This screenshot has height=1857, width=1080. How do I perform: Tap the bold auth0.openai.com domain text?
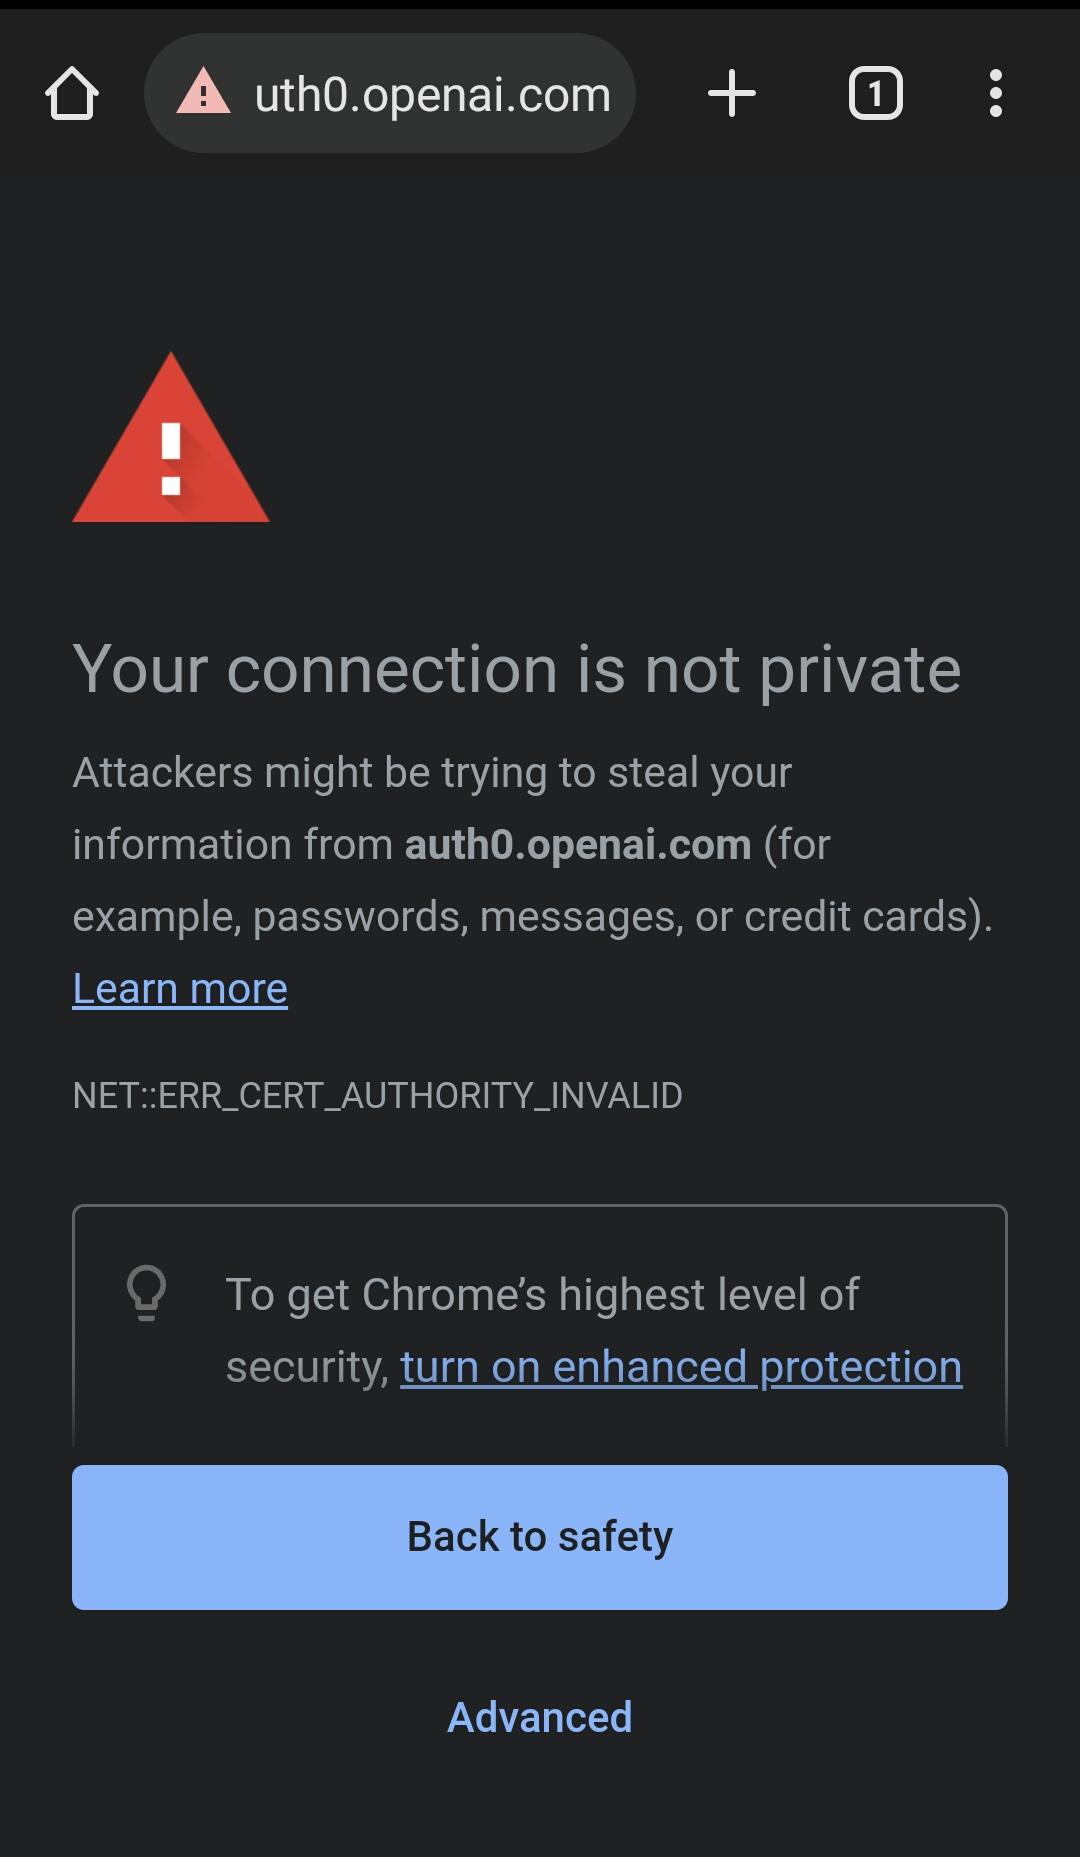(x=578, y=844)
